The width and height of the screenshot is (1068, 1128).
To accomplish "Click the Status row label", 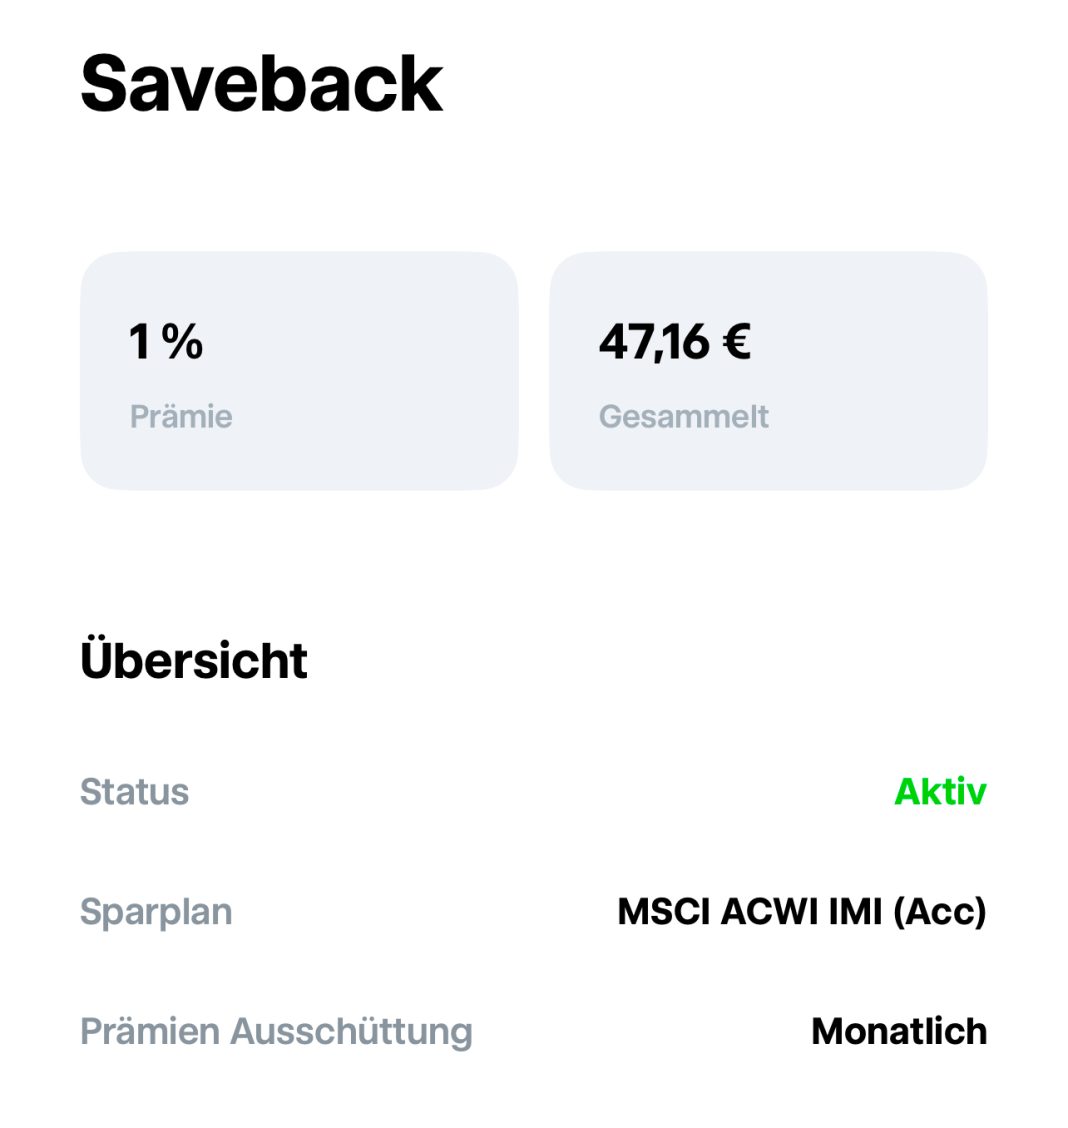I will pyautogui.click(x=134, y=792).
